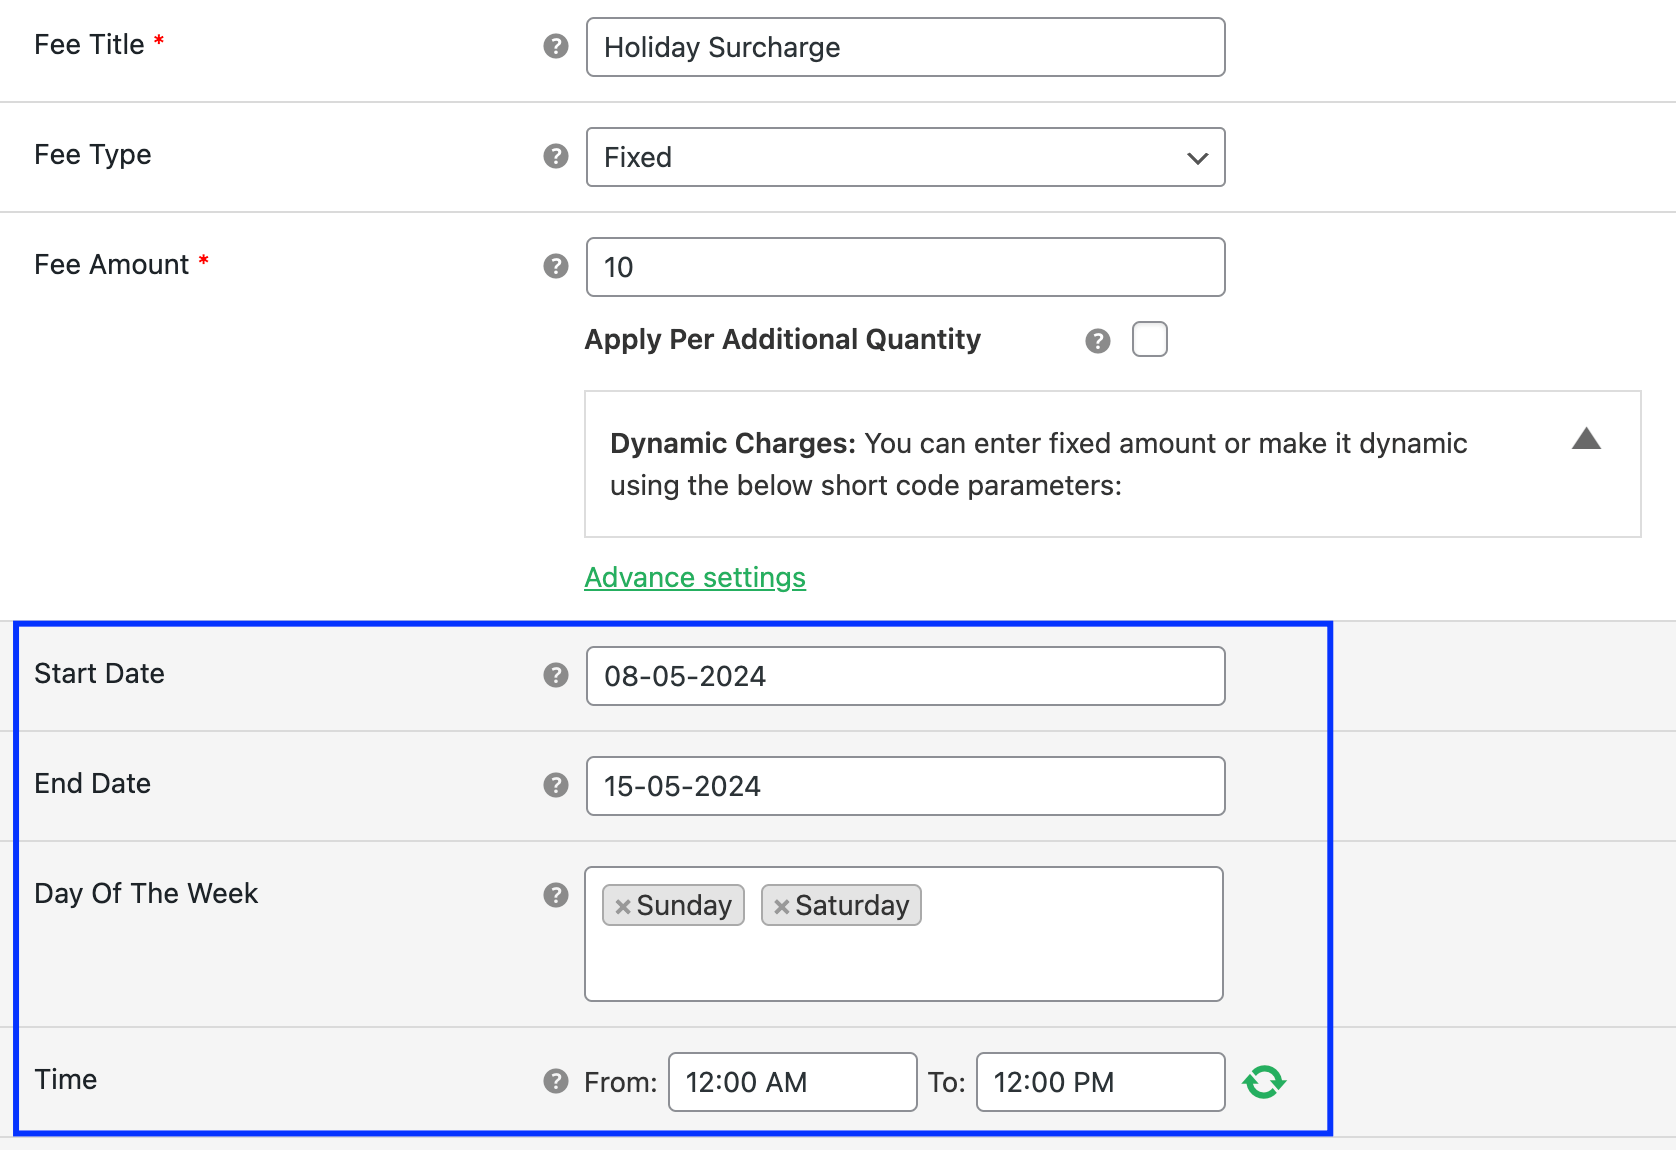The height and width of the screenshot is (1150, 1676).
Task: Open the Start Date picker
Action: pos(904,676)
